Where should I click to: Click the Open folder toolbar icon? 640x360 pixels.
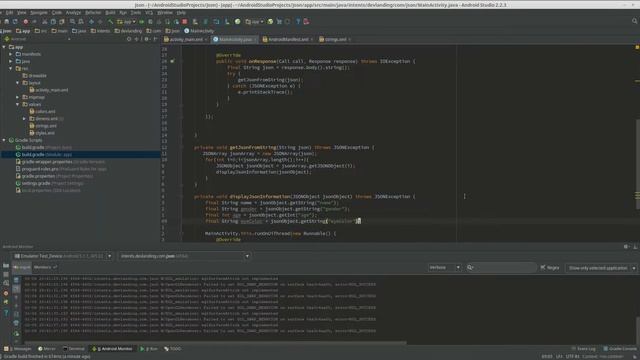pyautogui.click(x=7, y=21)
